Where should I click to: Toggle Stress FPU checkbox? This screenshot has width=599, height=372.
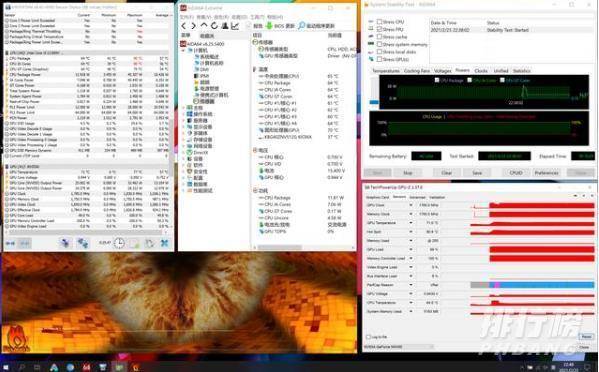[x=379, y=29]
